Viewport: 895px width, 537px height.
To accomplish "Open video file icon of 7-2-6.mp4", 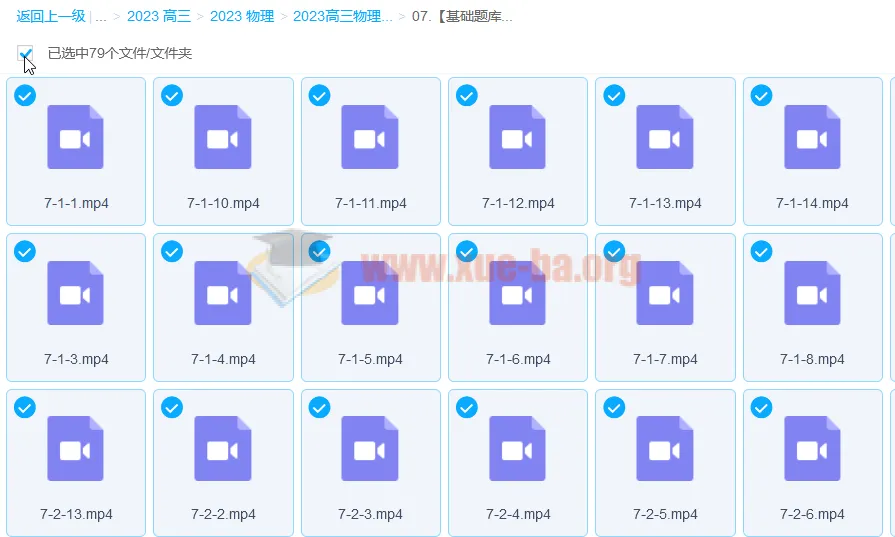I will click(812, 449).
